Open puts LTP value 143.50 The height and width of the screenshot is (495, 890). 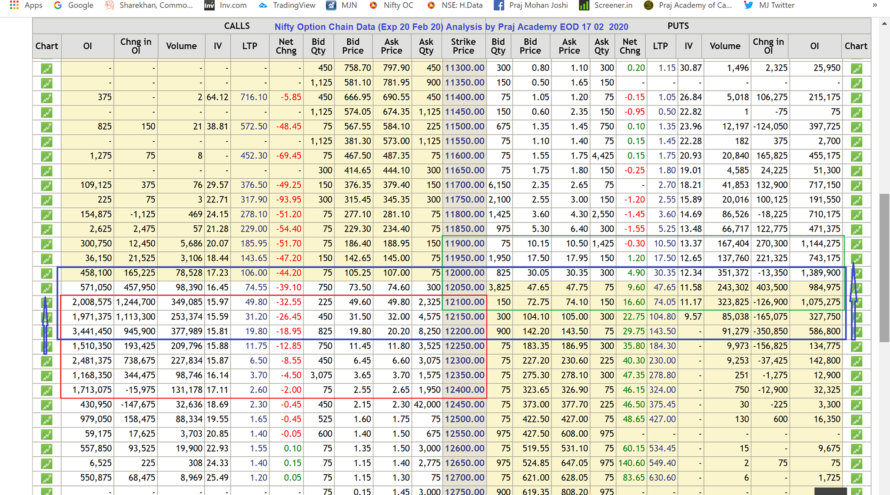point(662,331)
